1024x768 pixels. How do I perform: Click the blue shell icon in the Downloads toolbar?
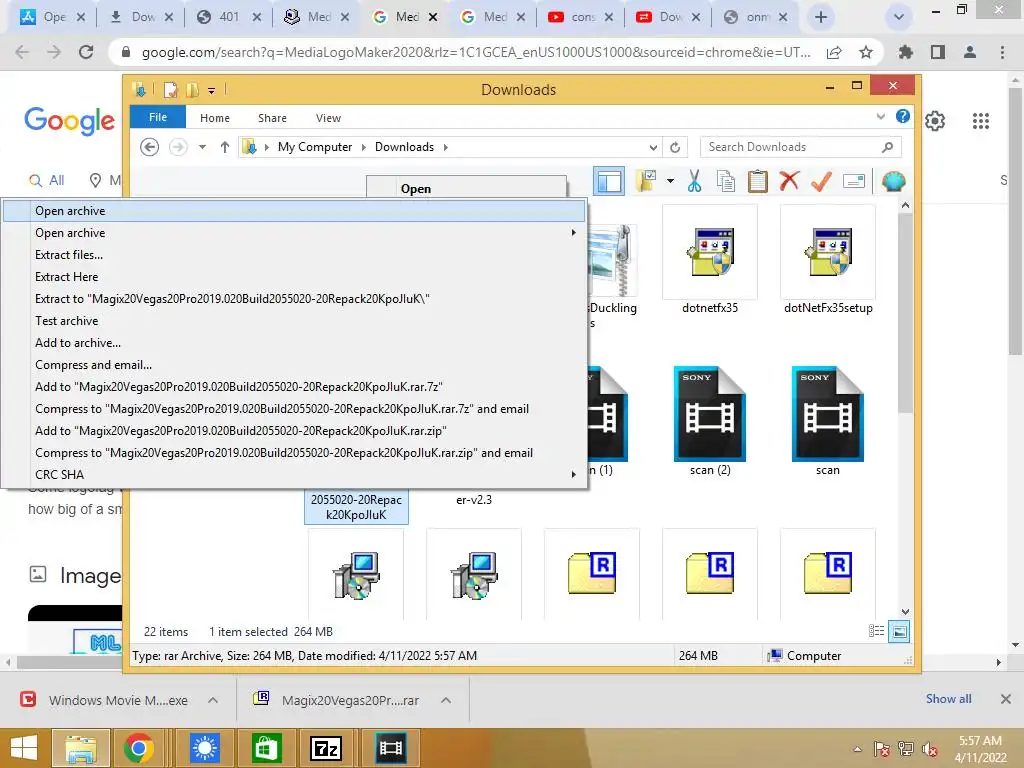tap(893, 181)
